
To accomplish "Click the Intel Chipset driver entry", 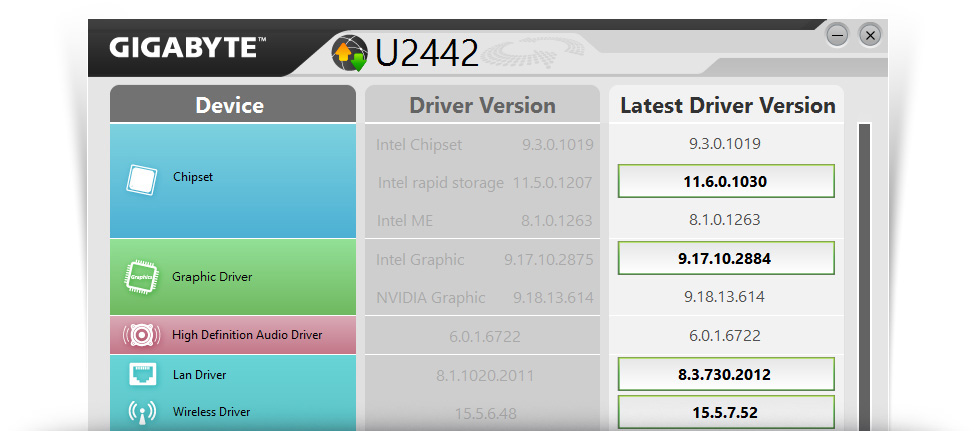I will [x=419, y=145].
